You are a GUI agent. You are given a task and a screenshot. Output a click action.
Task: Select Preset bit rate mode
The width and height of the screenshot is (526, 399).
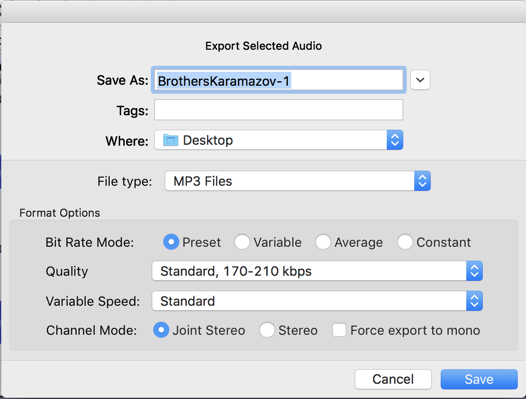point(171,242)
